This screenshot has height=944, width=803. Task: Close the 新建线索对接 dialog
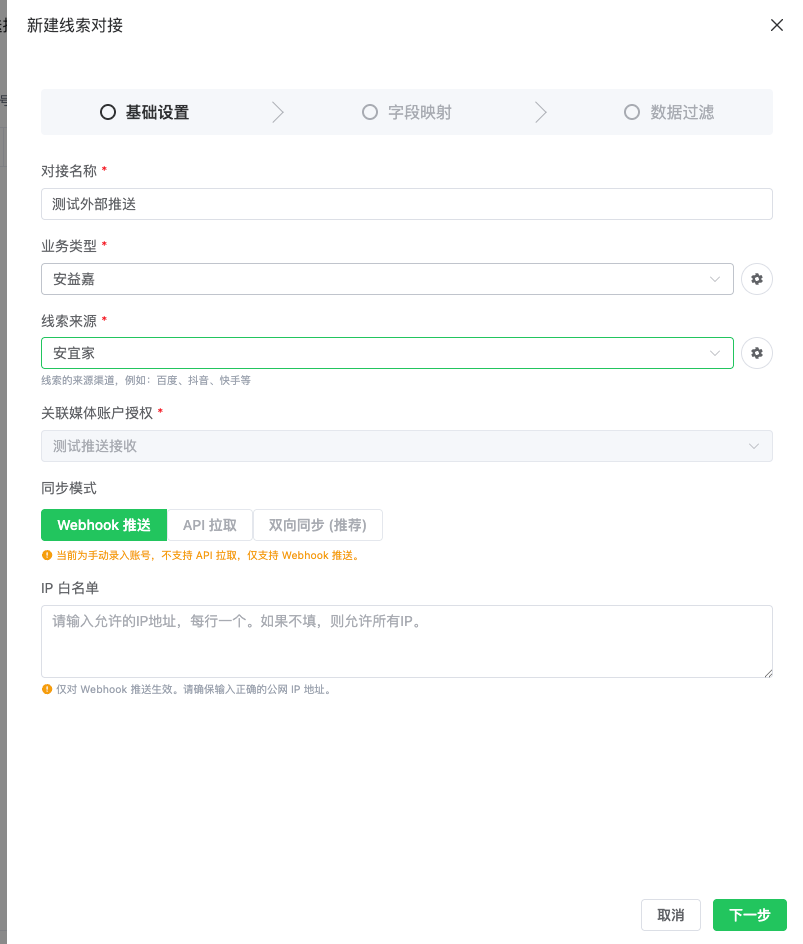tap(777, 25)
